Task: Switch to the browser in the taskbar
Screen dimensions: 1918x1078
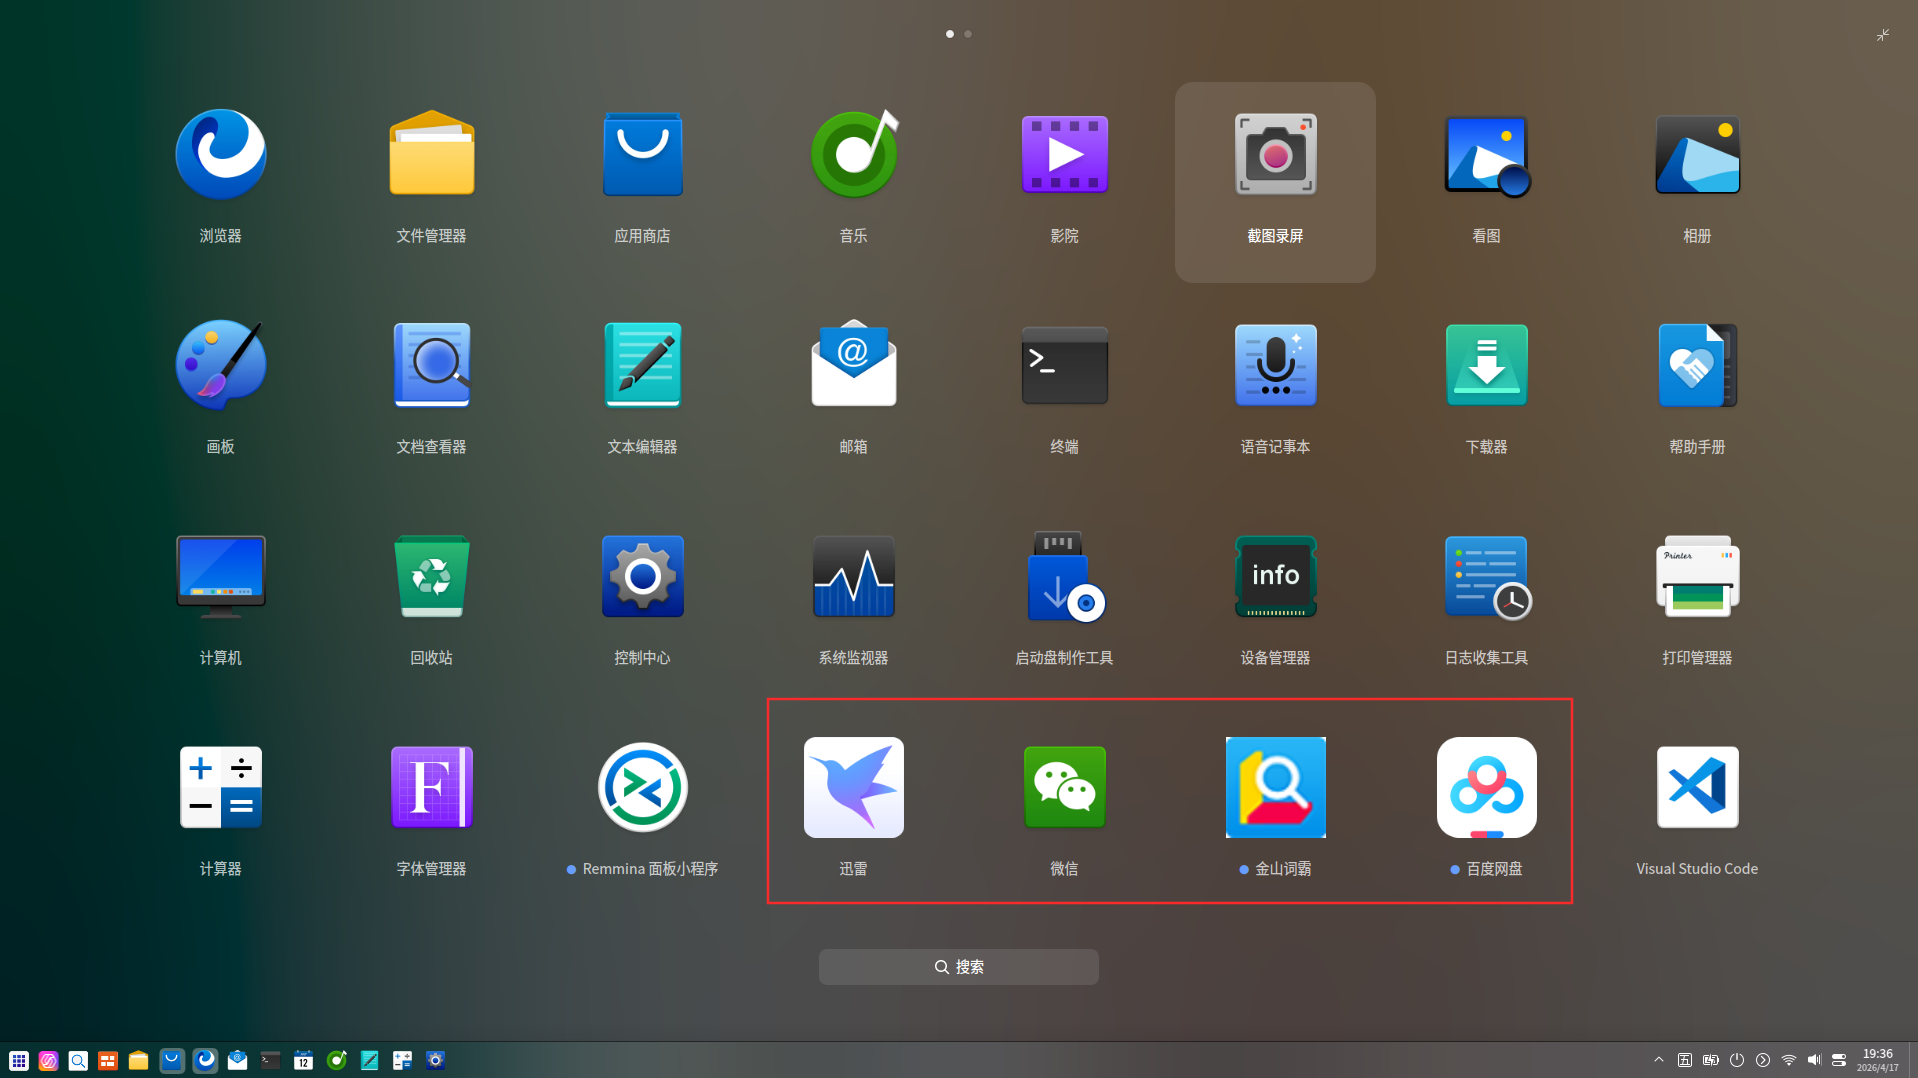Action: (205, 1060)
